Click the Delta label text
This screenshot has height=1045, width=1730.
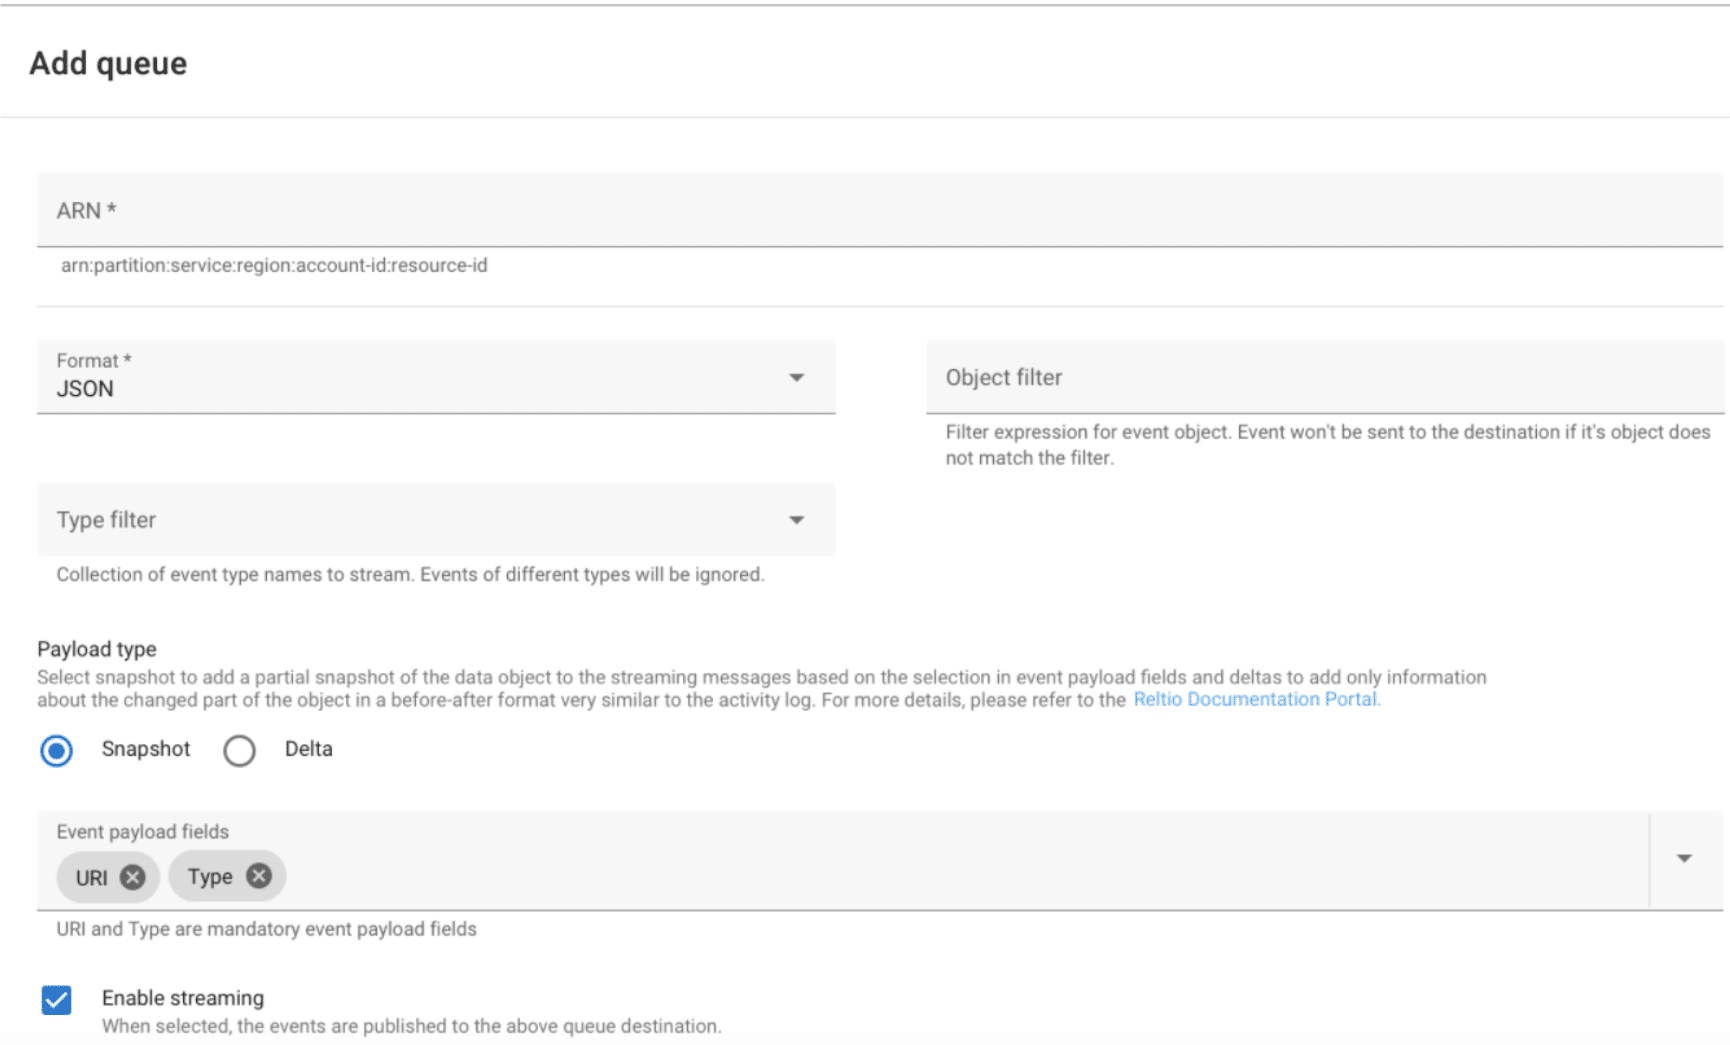pyautogui.click(x=308, y=749)
